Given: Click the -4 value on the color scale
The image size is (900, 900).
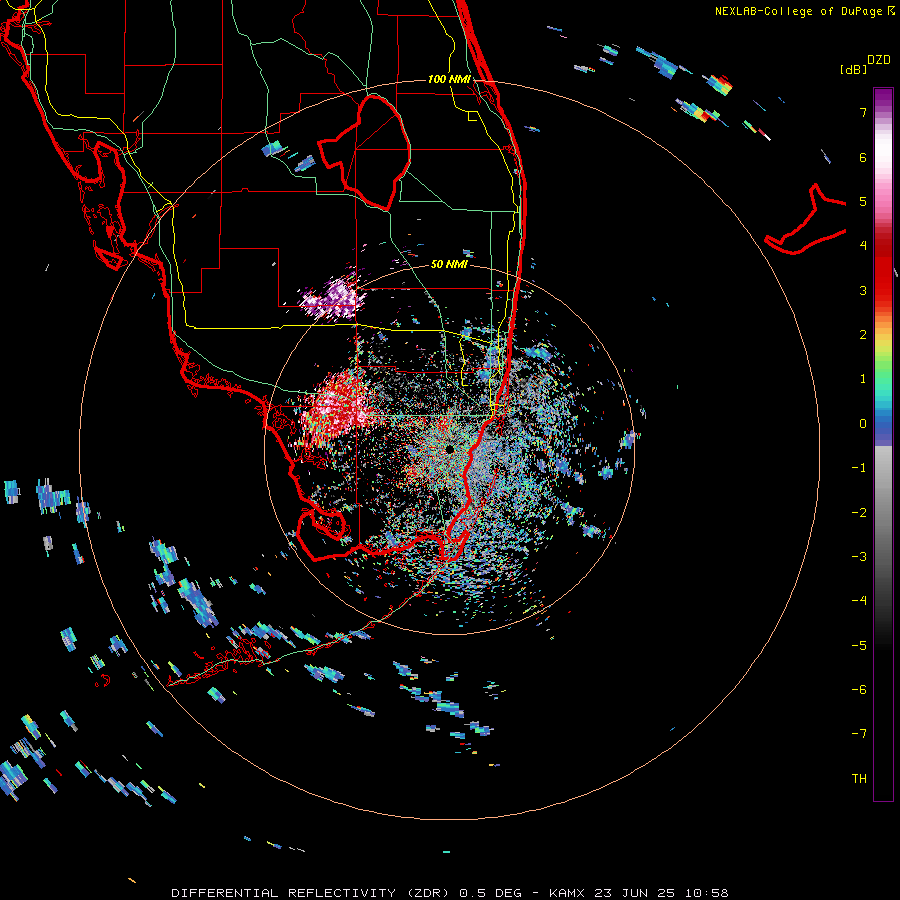Looking at the screenshot, I should (859, 600).
